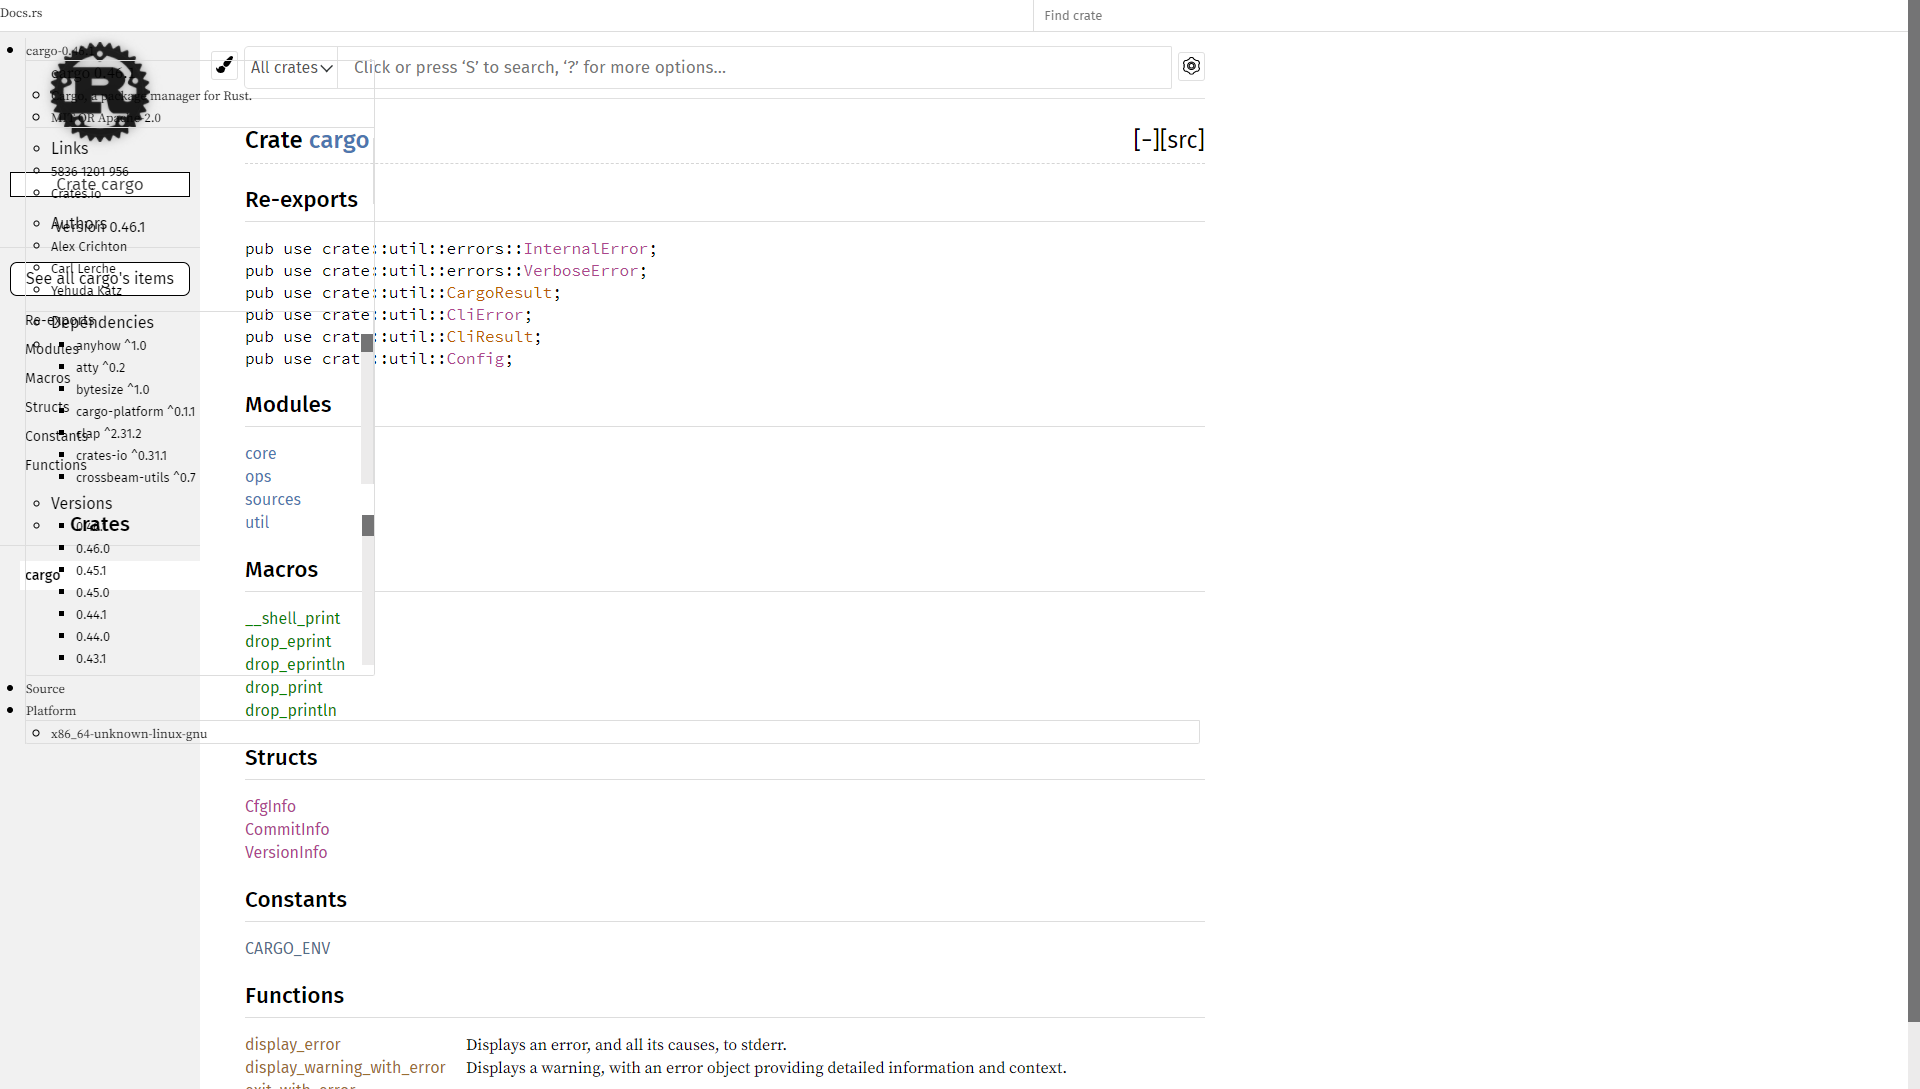Select version 0.45.1 from the versions list

coord(91,571)
